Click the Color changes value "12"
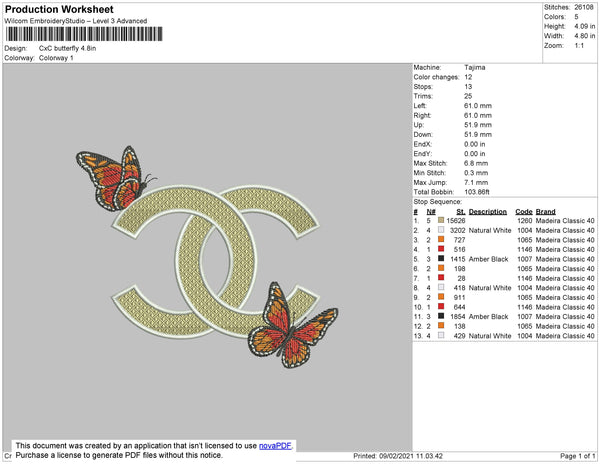The width and height of the screenshot is (600, 464). [x=468, y=77]
